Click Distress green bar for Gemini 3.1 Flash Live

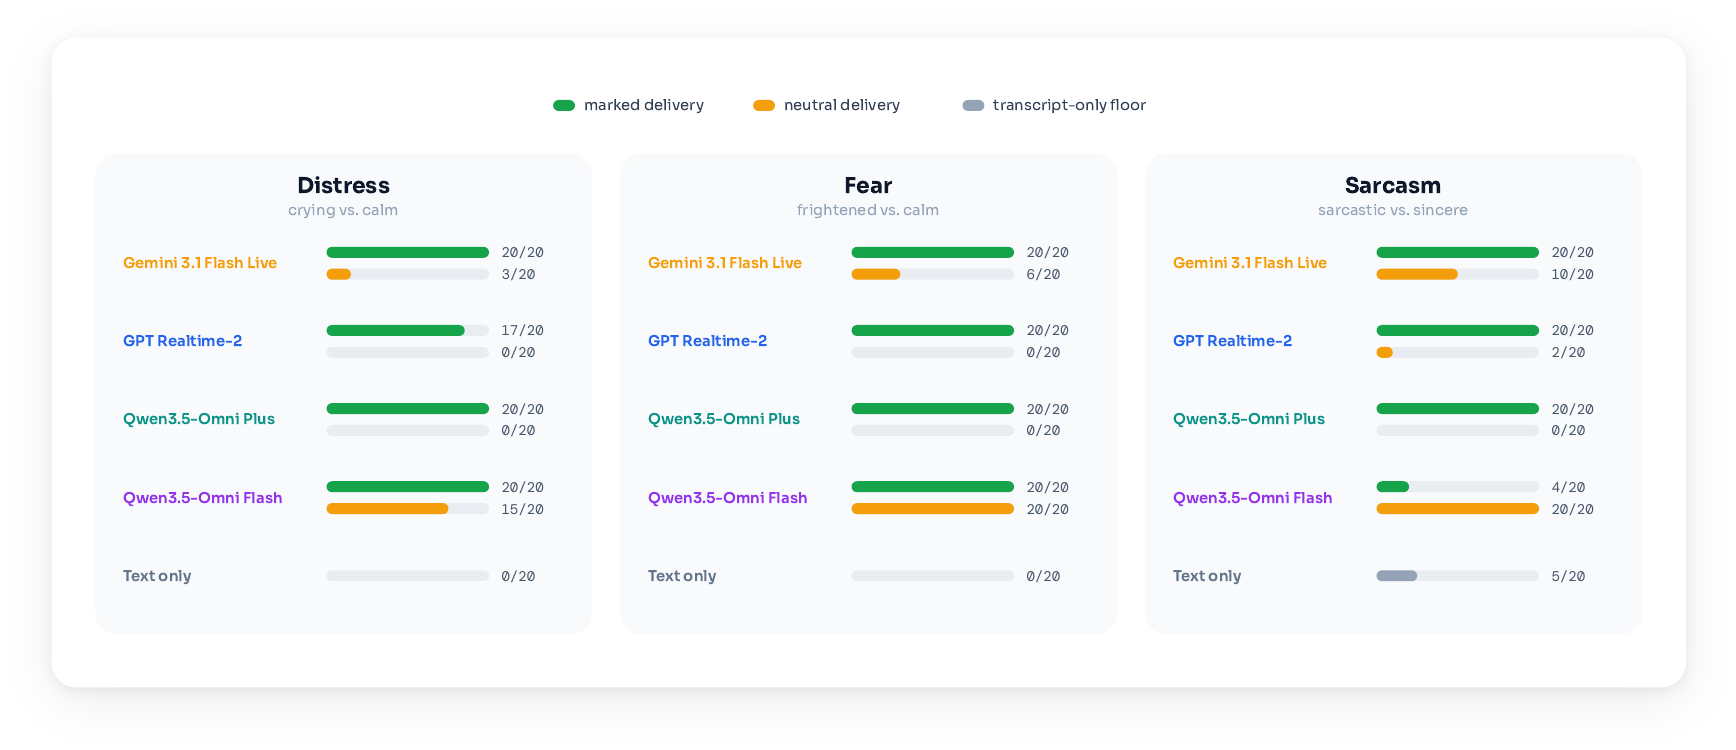pyautogui.click(x=408, y=253)
